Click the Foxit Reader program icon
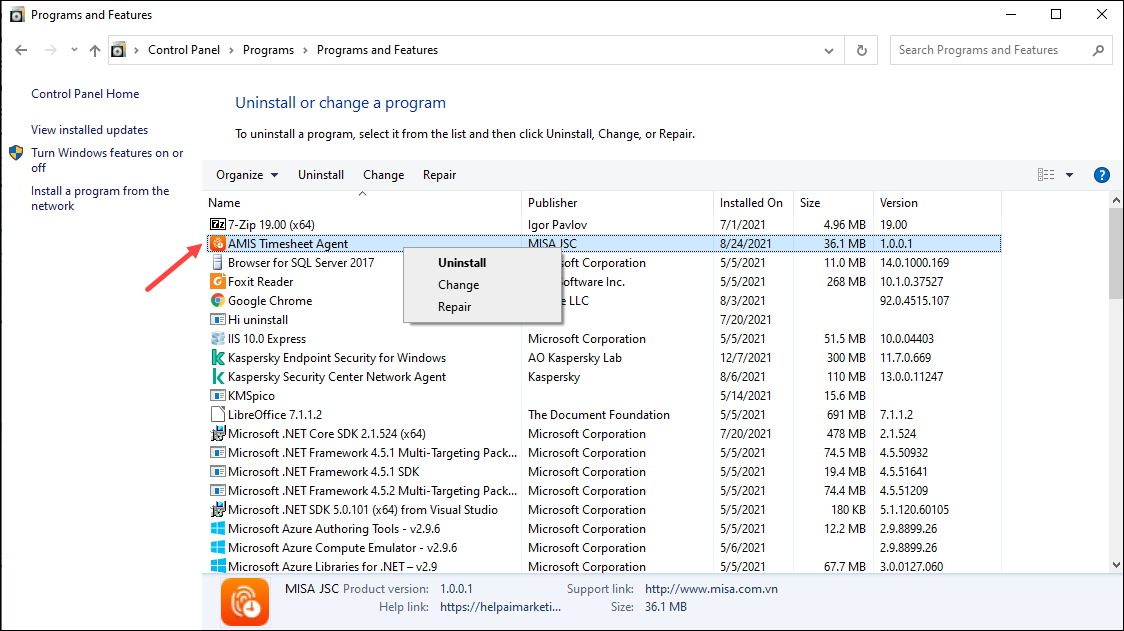 pyautogui.click(x=218, y=282)
